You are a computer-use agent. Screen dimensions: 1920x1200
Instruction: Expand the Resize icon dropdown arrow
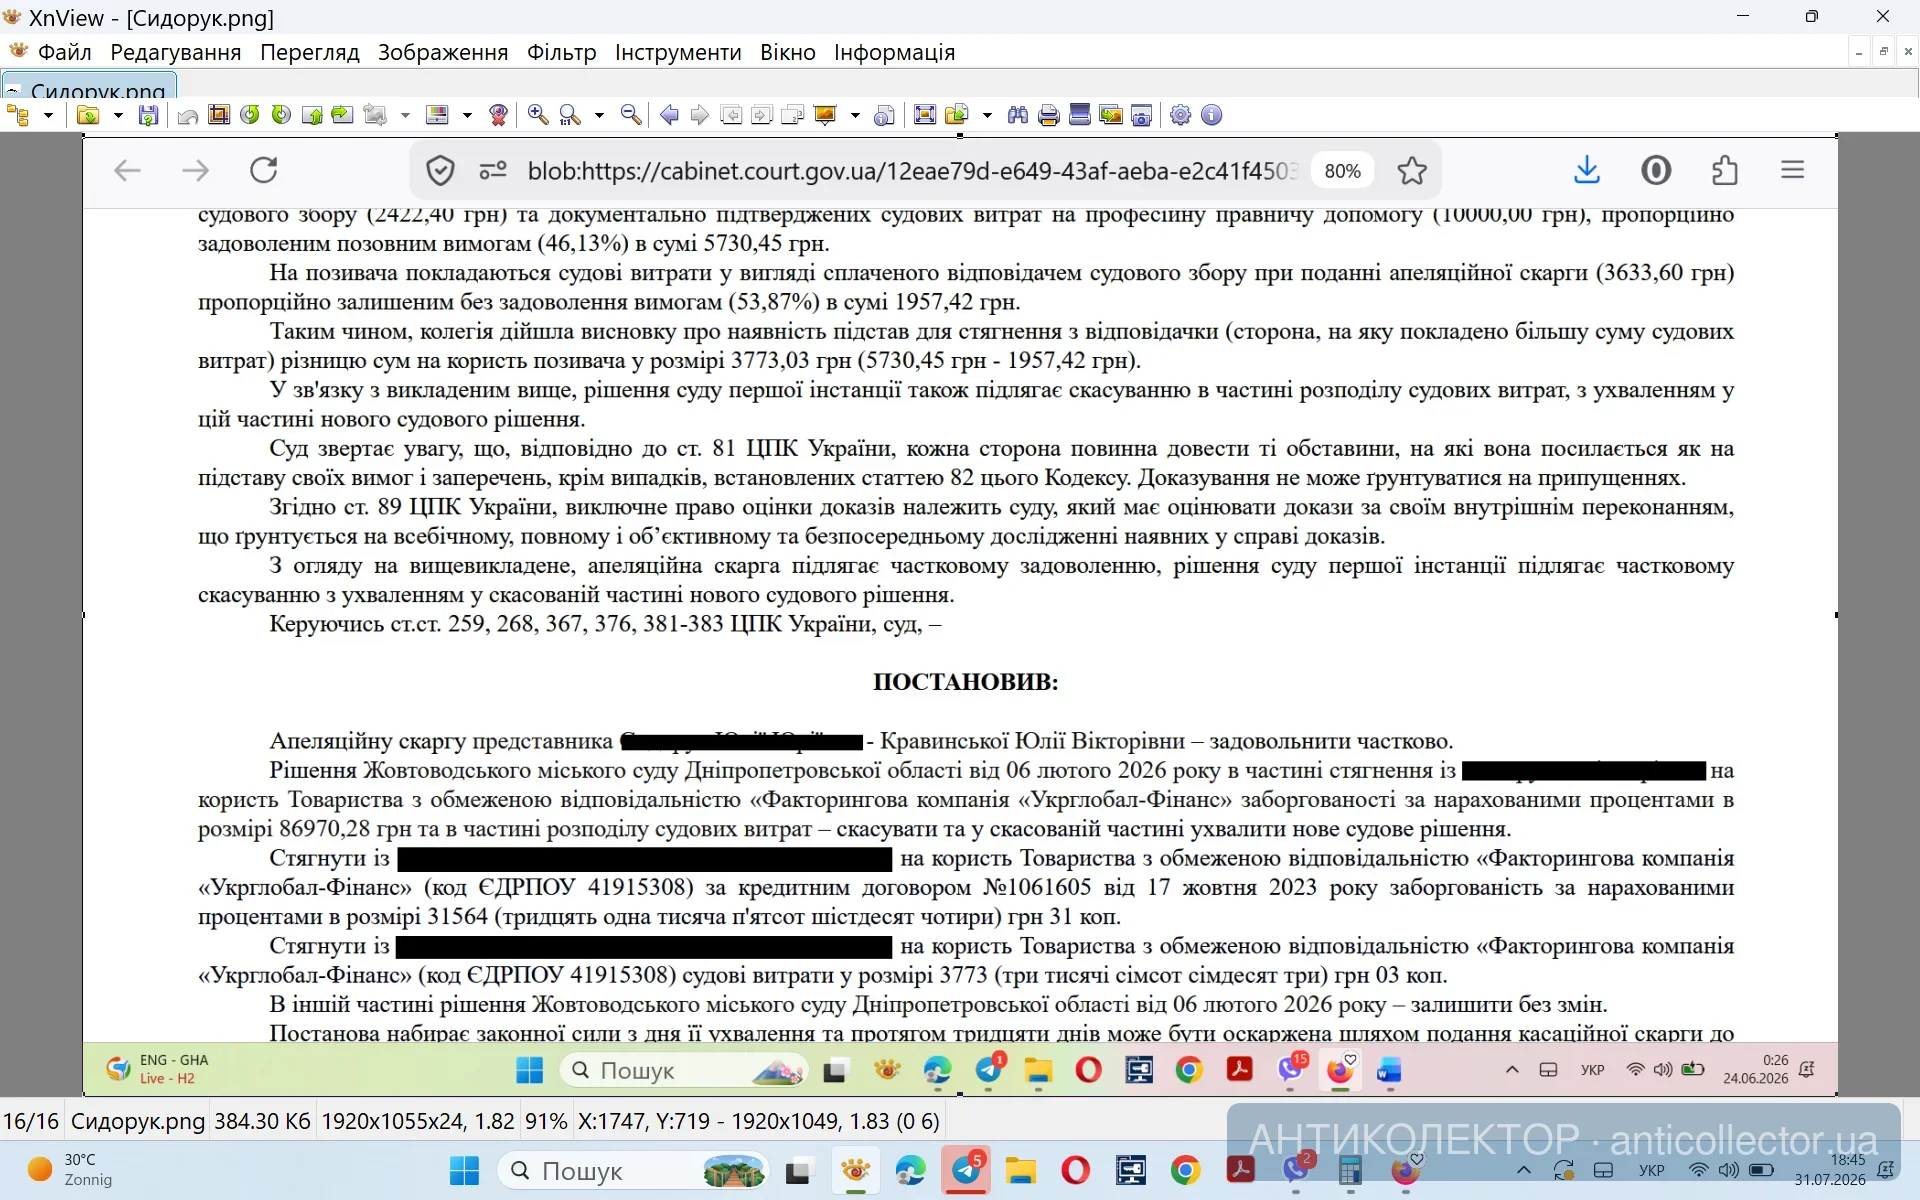click(405, 115)
